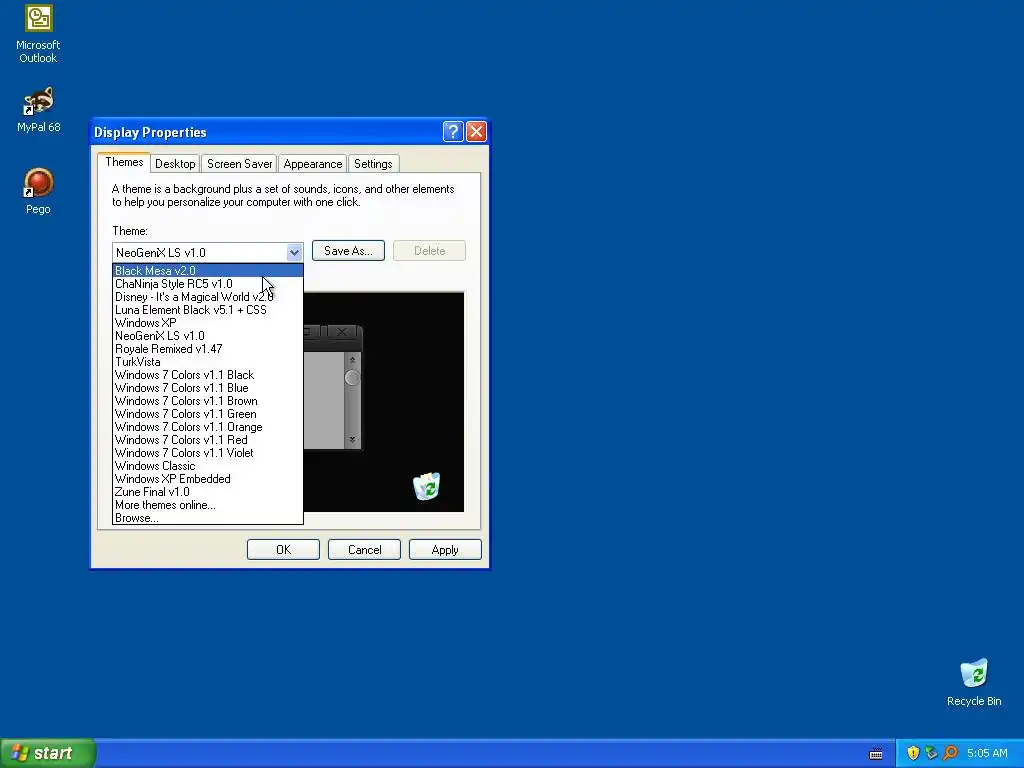
Task: Choose Black Mesa v2.0 theme
Action: click(x=208, y=270)
